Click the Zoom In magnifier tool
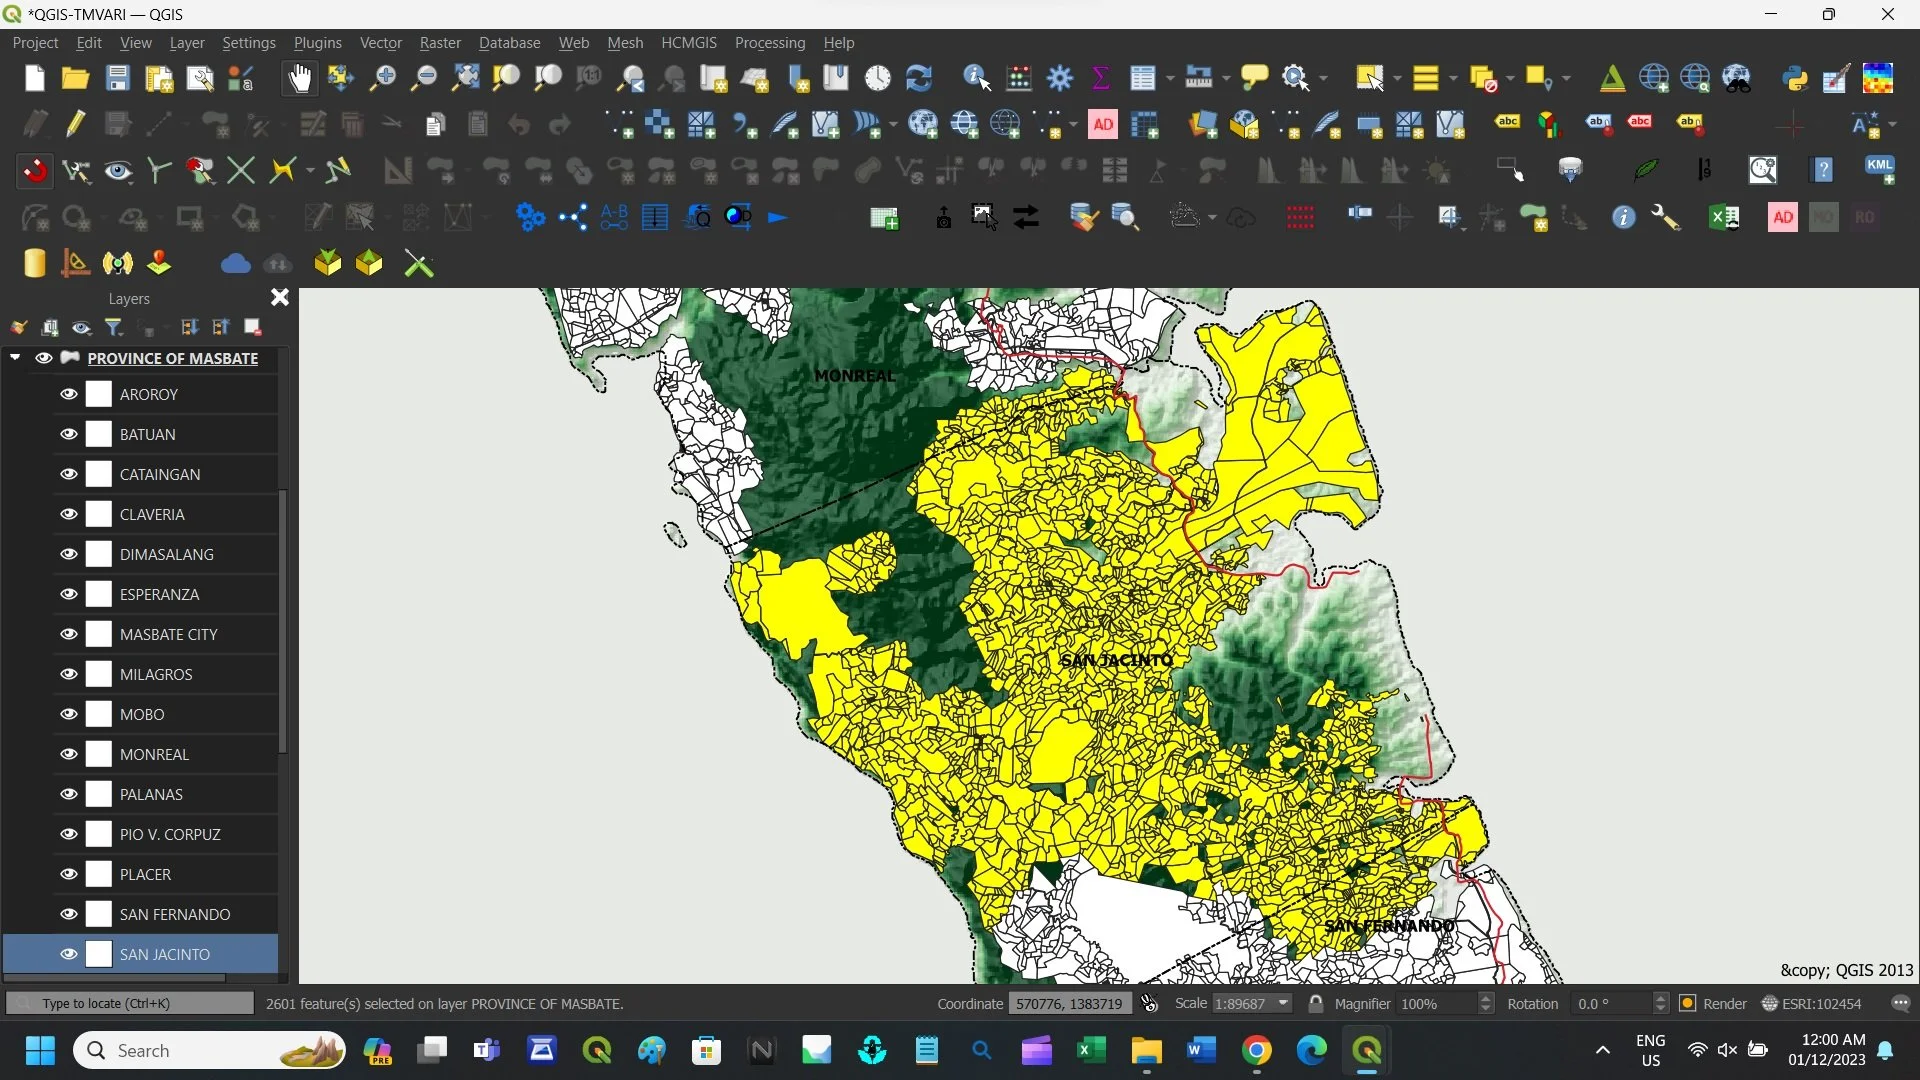This screenshot has height=1080, width=1920. pos(382,78)
